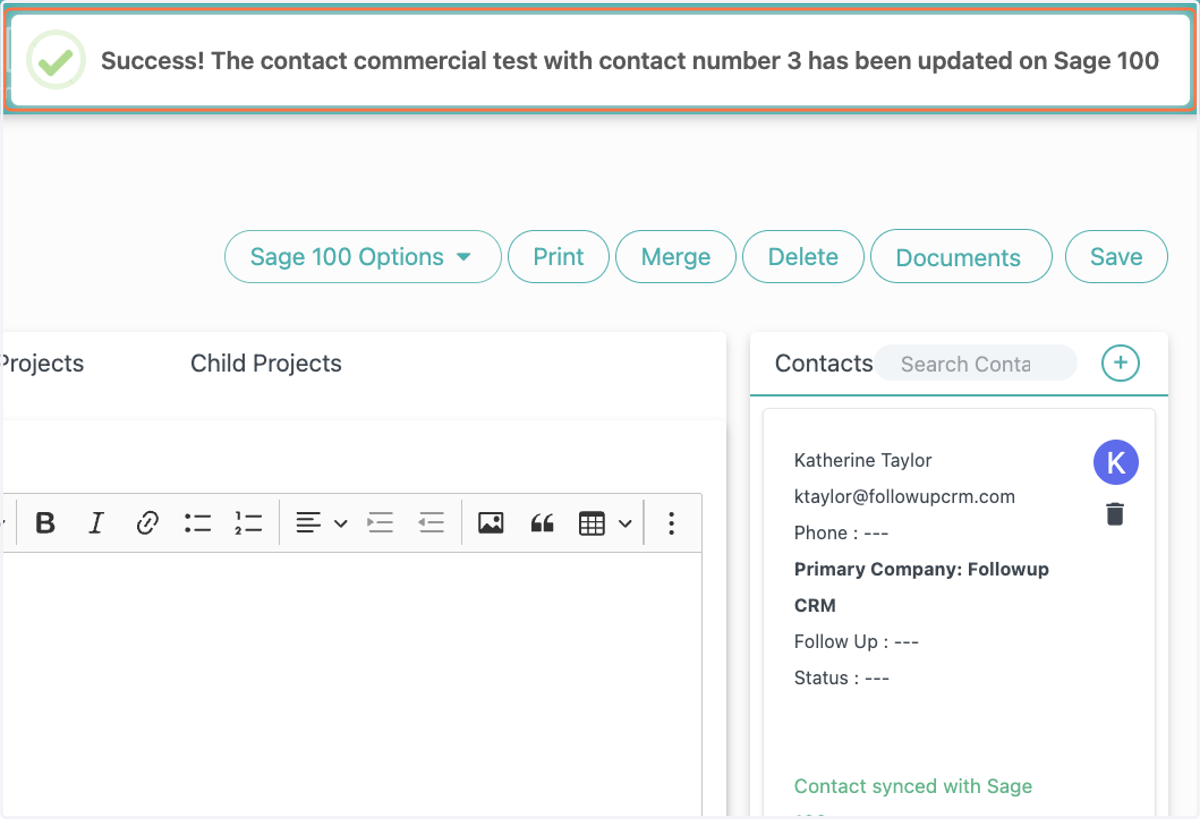Click the green success checkmark icon
The image size is (1200, 819).
pyautogui.click(x=56, y=61)
